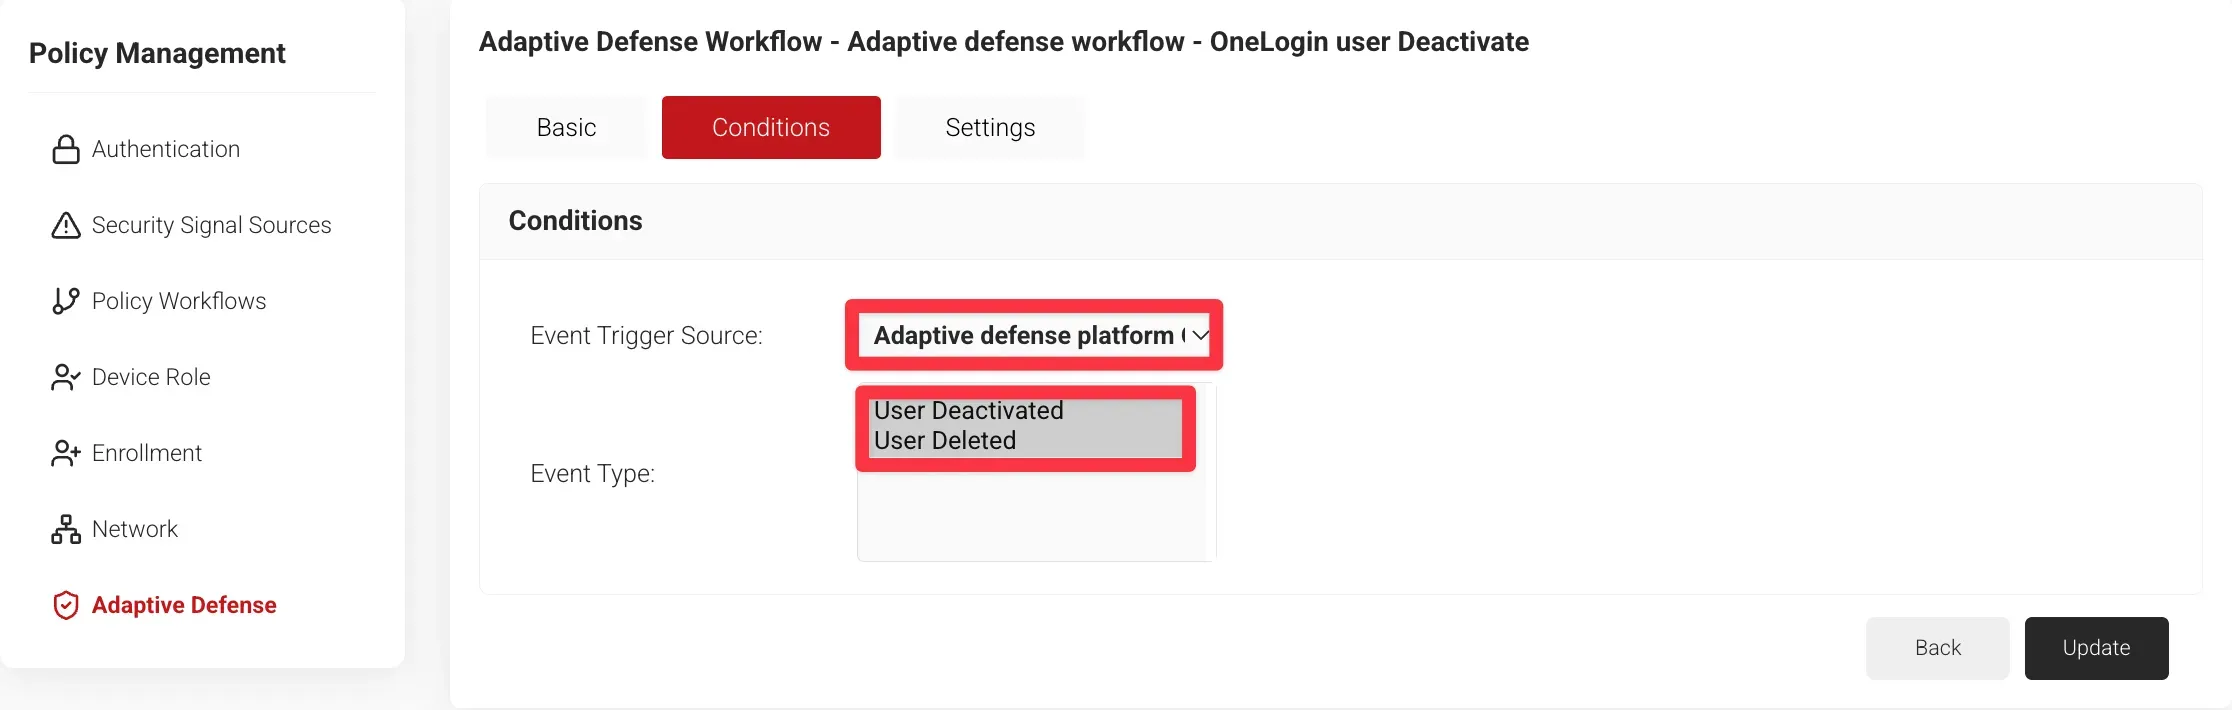Click empty area of Event Type listbox

[x=1035, y=515]
